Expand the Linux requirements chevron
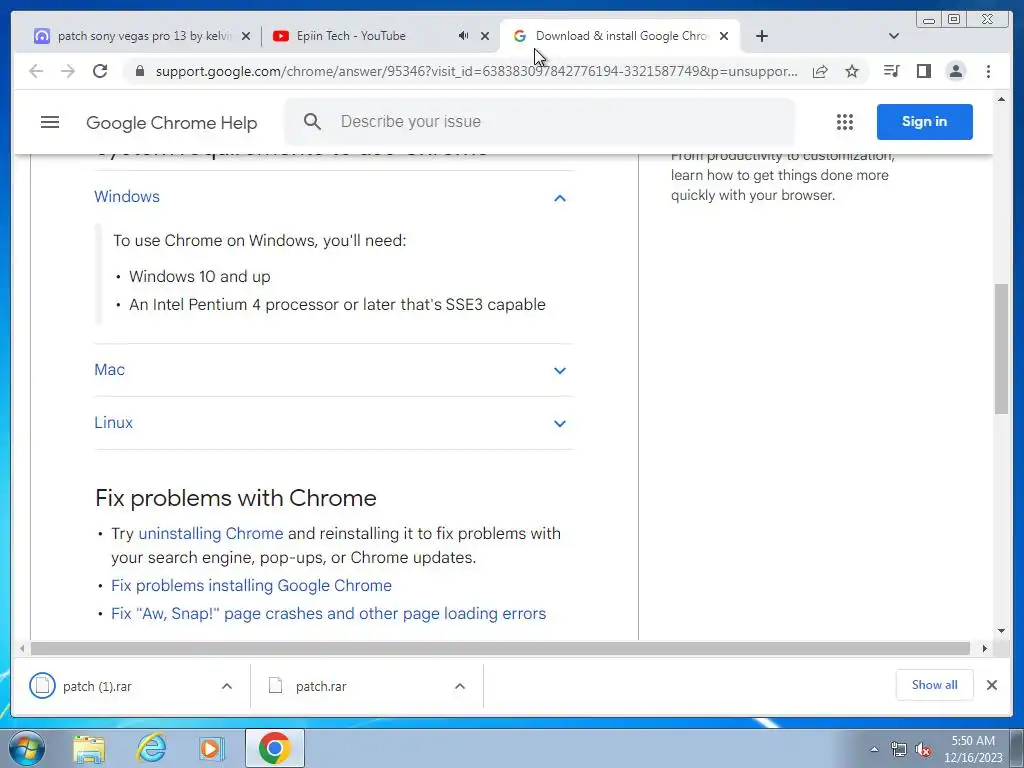The image size is (1024, 768). tap(560, 424)
